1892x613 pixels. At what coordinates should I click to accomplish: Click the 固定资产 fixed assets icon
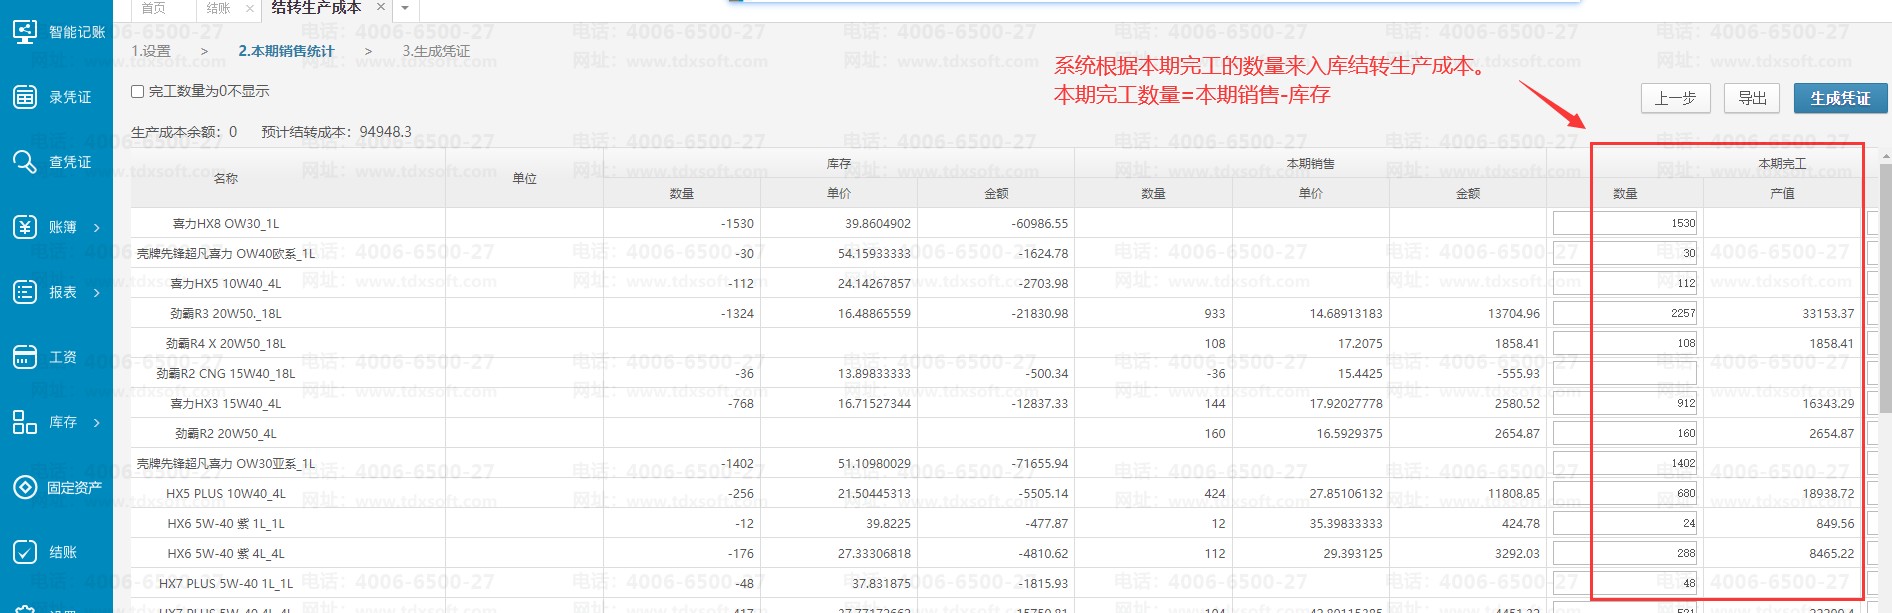(25, 487)
